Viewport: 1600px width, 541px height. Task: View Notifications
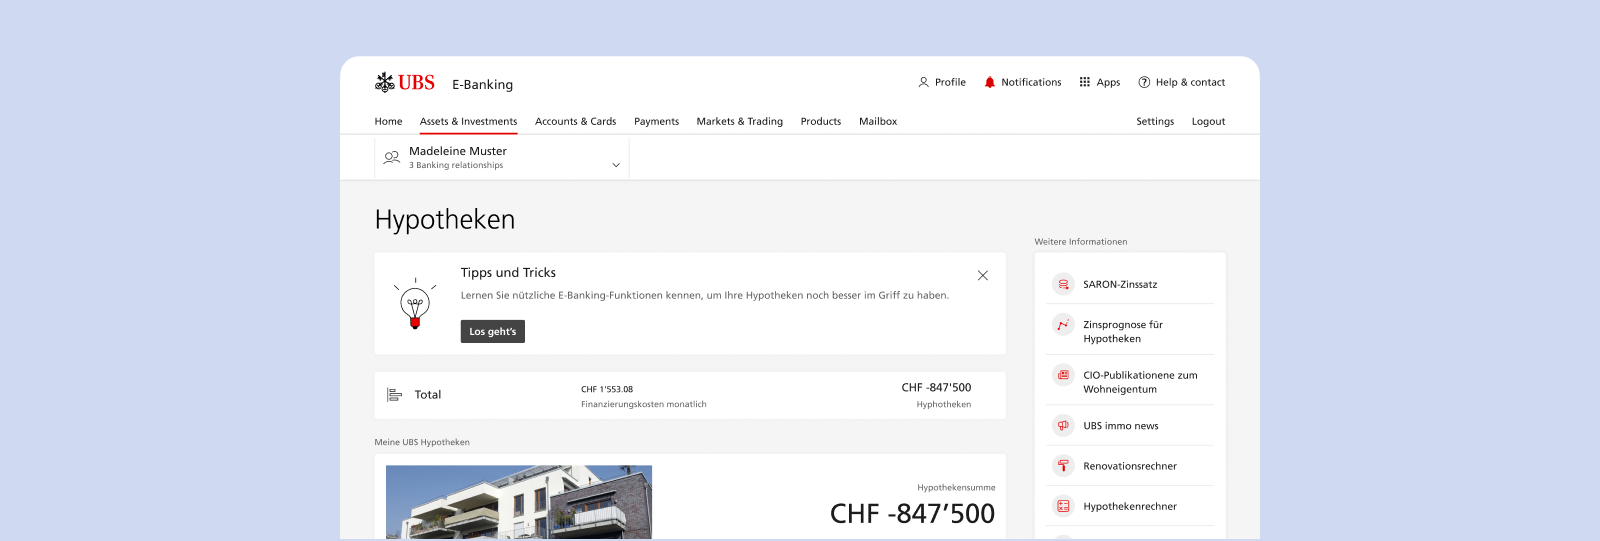coord(1031,82)
